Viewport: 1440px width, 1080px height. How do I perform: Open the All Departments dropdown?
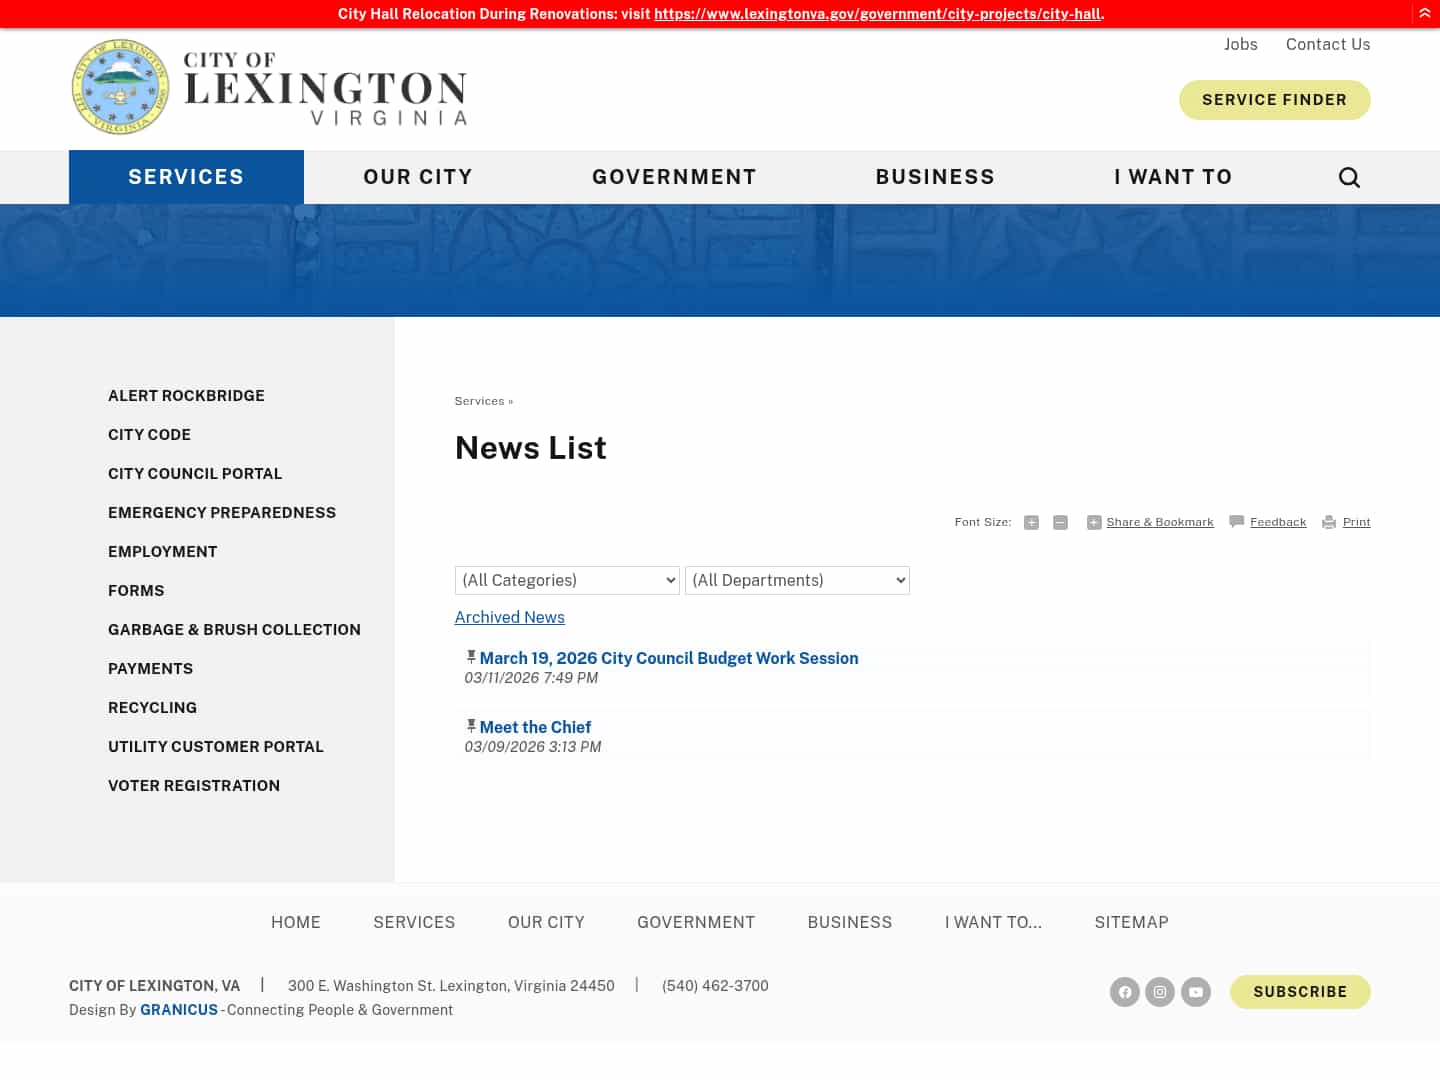[797, 580]
